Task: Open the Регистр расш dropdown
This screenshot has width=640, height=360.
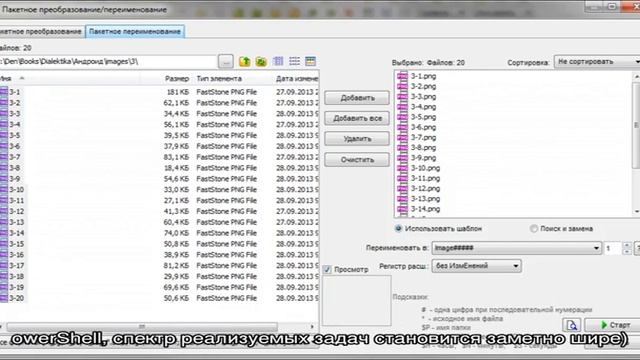Action: coord(476,266)
